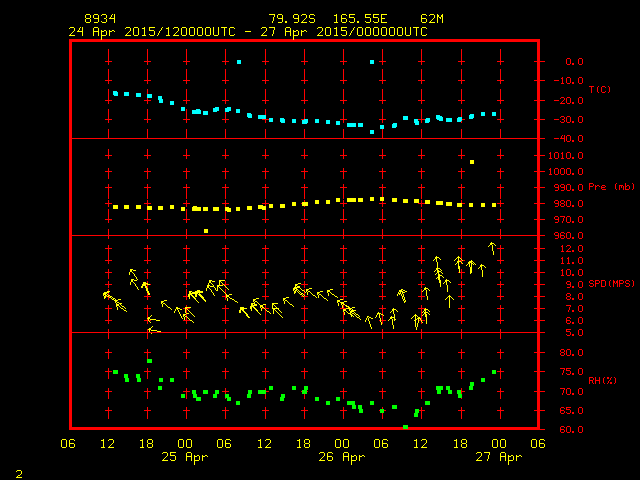Click the 11.0 wind speed tick label
Image resolution: width=640 pixels, height=480 pixels.
(x=571, y=260)
